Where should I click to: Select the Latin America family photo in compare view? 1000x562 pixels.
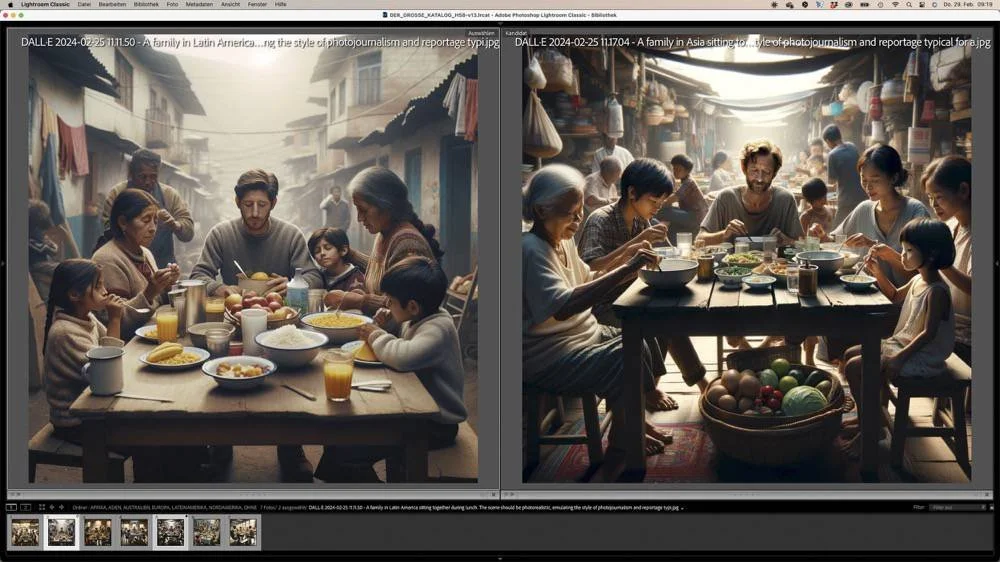[x=253, y=258]
